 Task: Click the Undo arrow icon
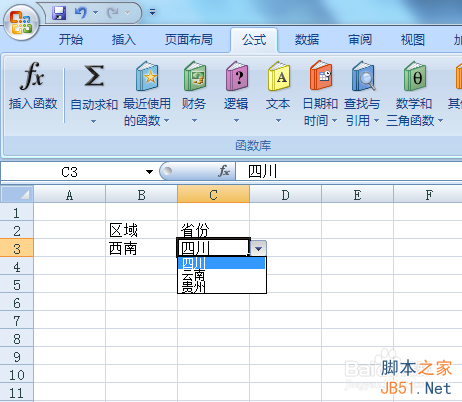[x=81, y=13]
